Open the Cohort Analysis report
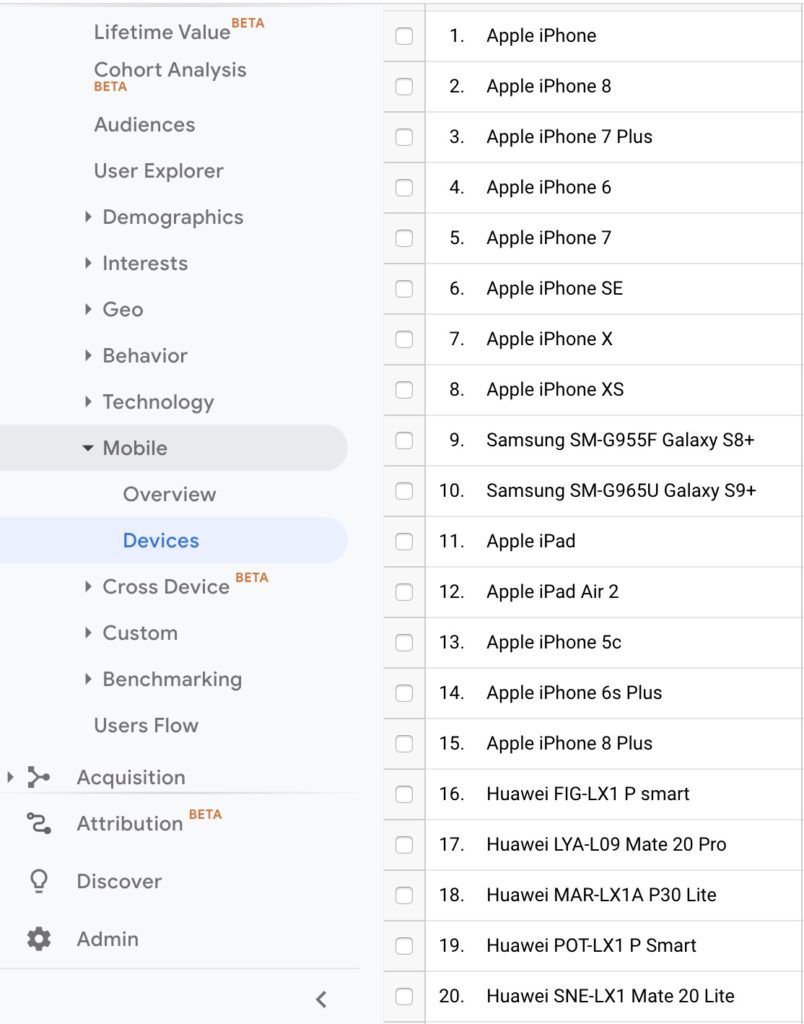Image resolution: width=804 pixels, height=1024 pixels. tap(170, 70)
